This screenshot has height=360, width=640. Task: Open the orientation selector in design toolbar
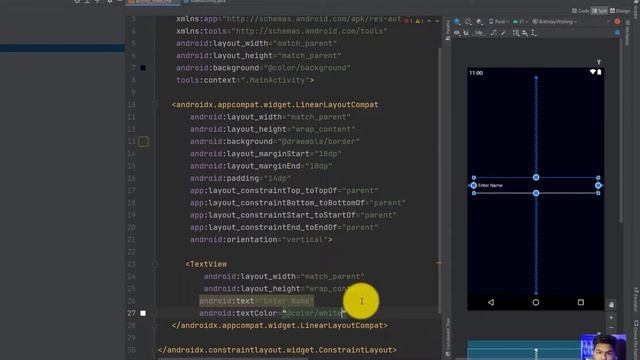coord(468,22)
